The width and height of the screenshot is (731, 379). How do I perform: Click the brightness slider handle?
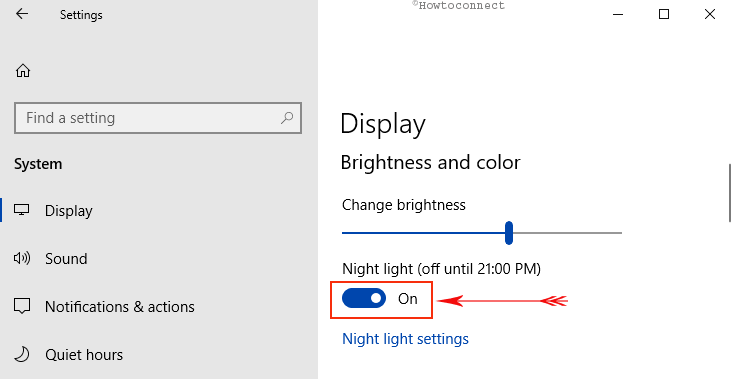coord(509,233)
